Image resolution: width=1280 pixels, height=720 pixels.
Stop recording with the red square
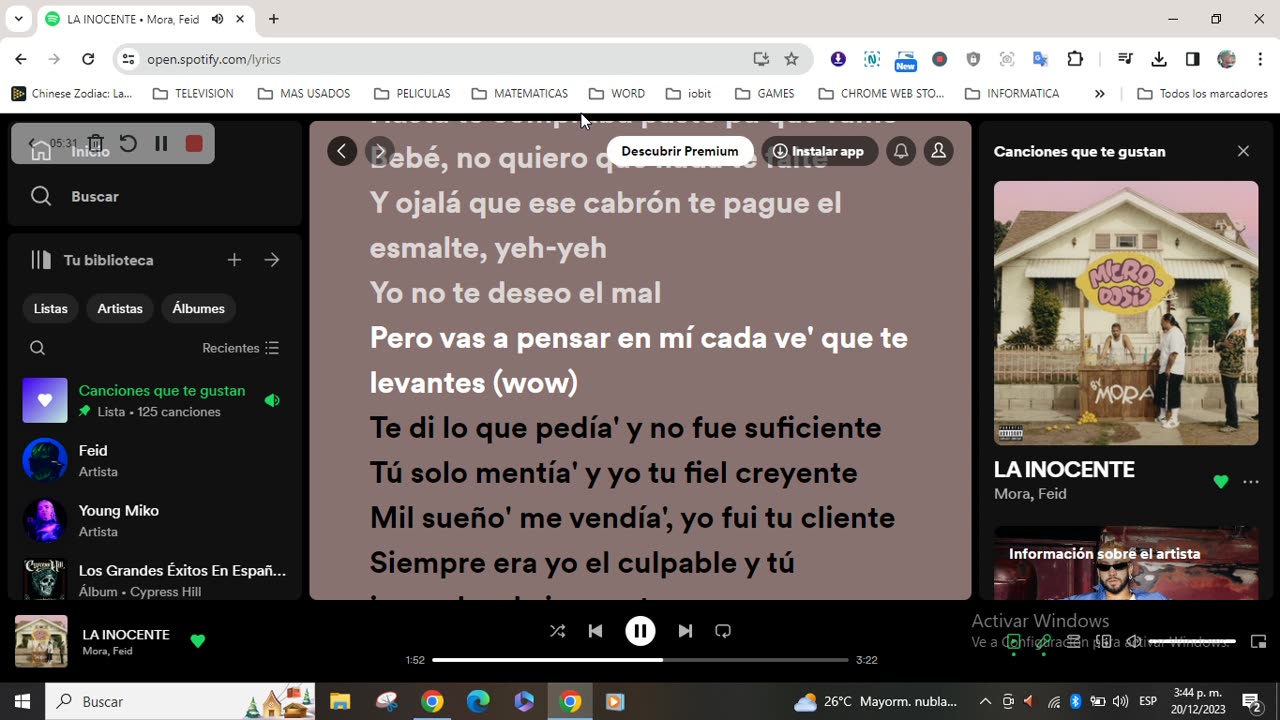(x=194, y=143)
